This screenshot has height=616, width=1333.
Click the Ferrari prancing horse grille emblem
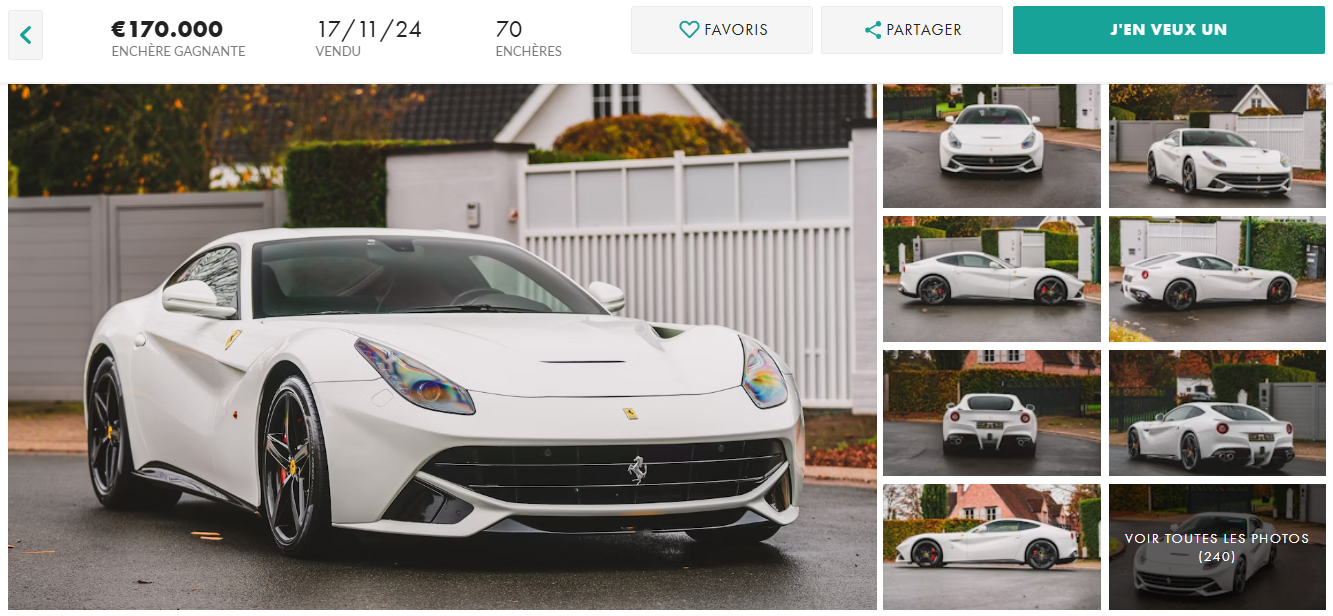pos(636,469)
